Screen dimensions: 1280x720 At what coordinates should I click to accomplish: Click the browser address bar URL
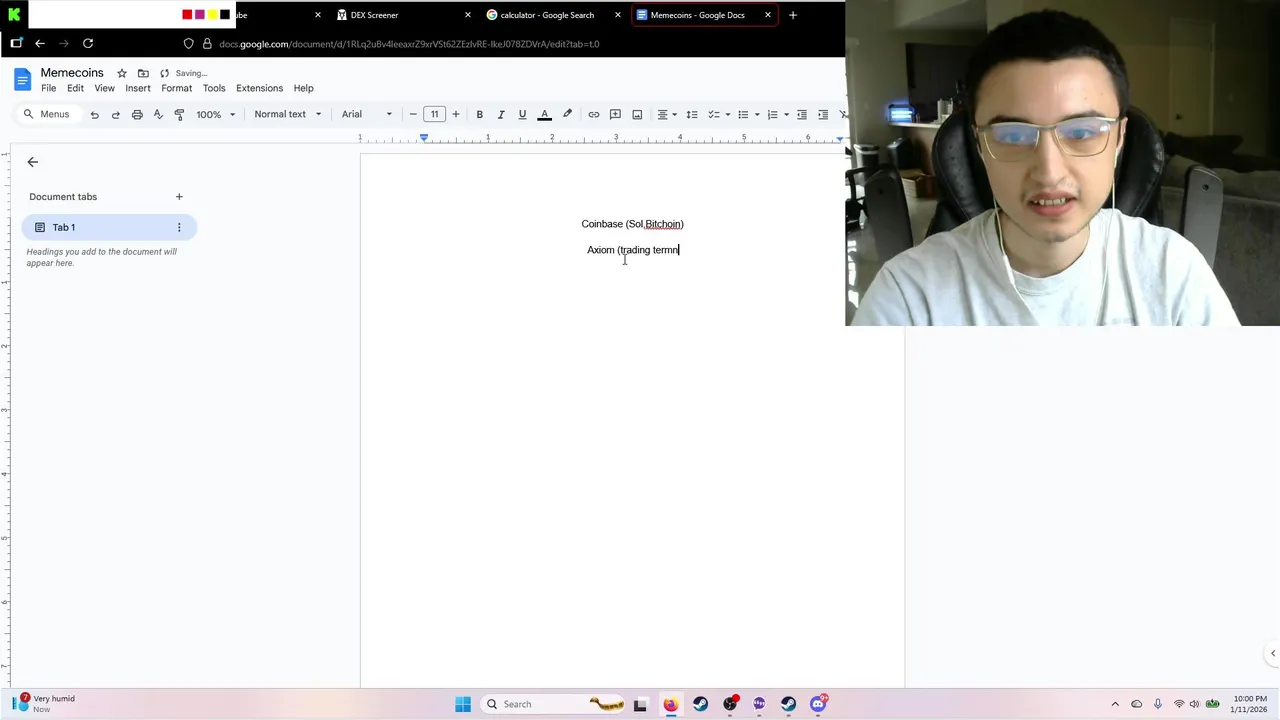coord(409,44)
